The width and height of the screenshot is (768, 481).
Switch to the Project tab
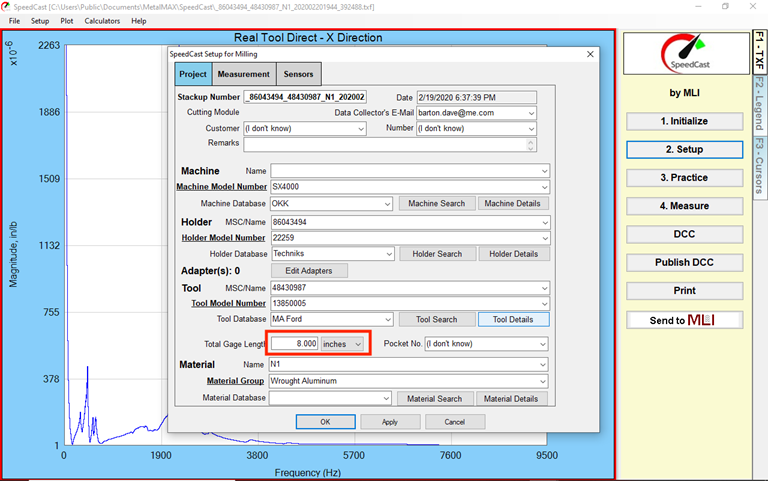point(193,74)
